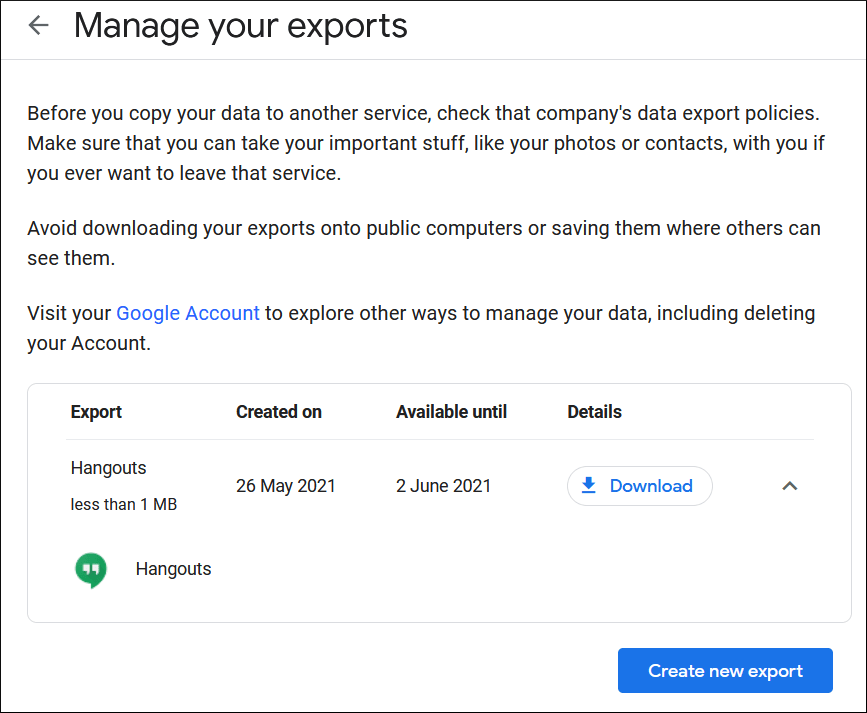
Task: Click the green Hangouts app icon
Action: (91, 570)
